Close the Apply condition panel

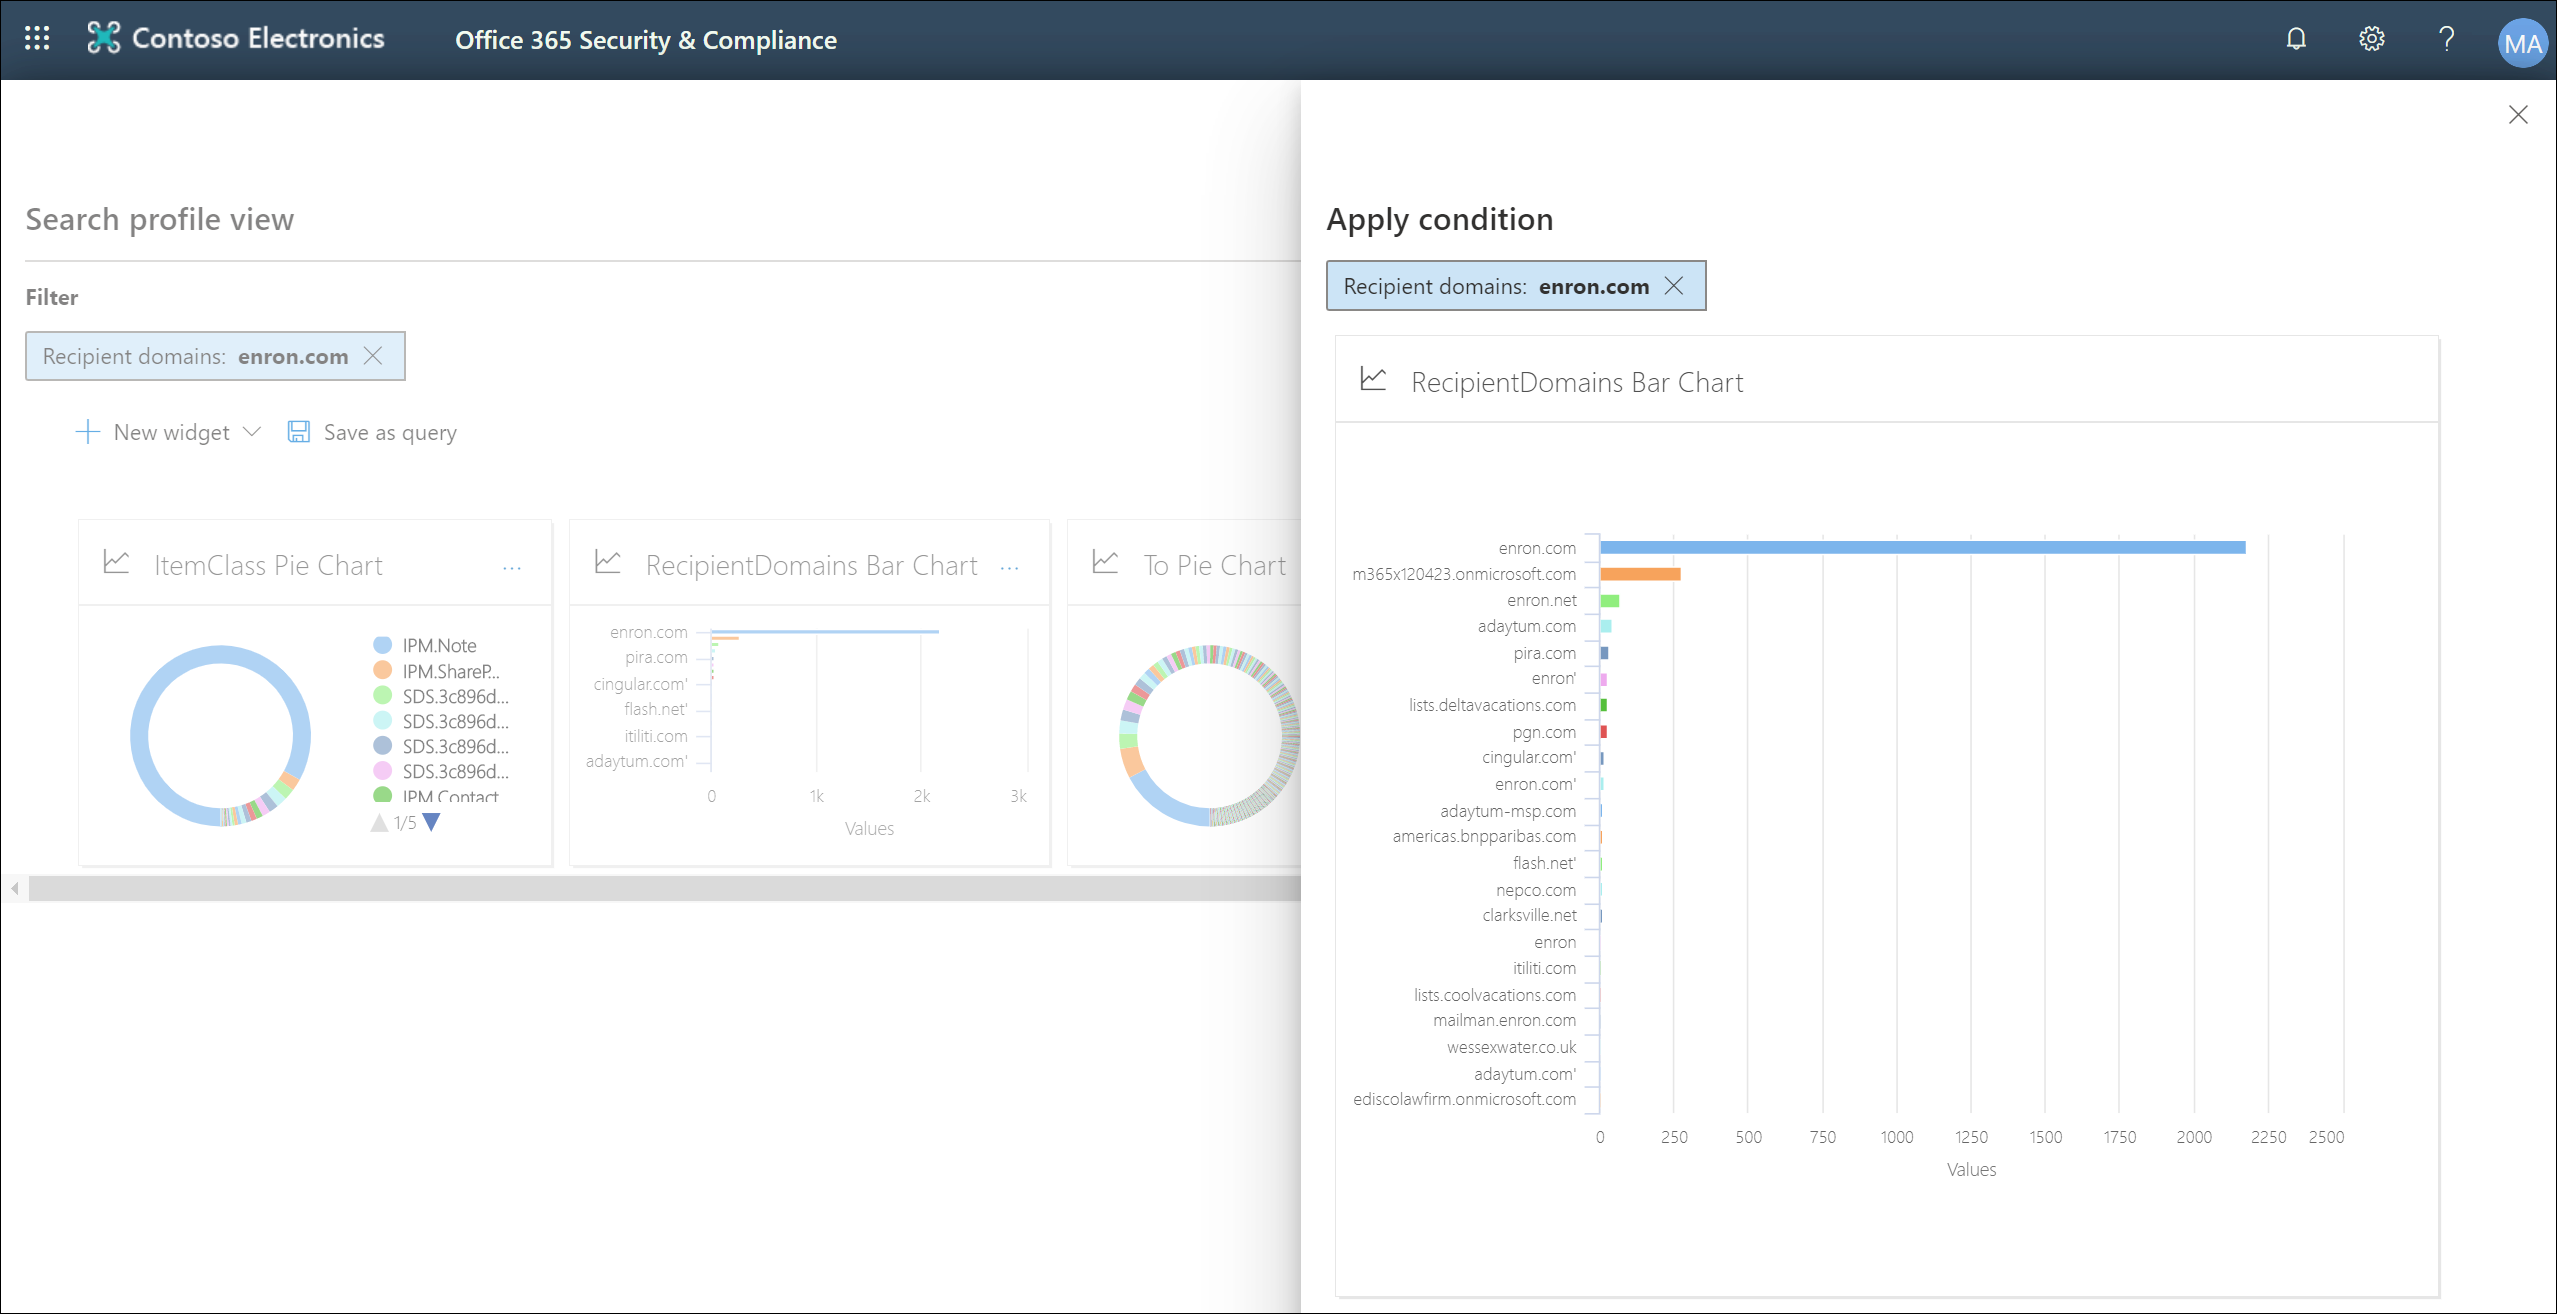tap(2518, 115)
